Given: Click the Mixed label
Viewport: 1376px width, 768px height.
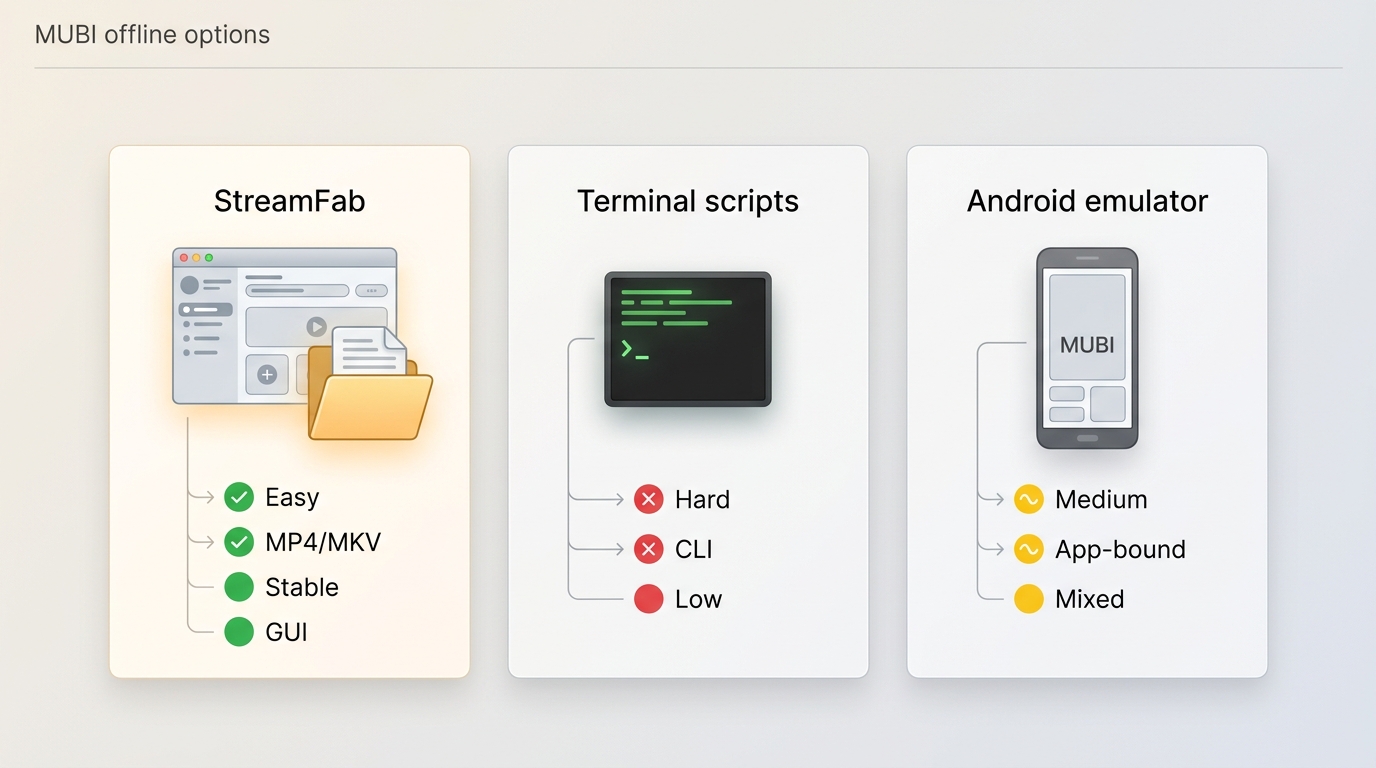Looking at the screenshot, I should (x=1090, y=599).
